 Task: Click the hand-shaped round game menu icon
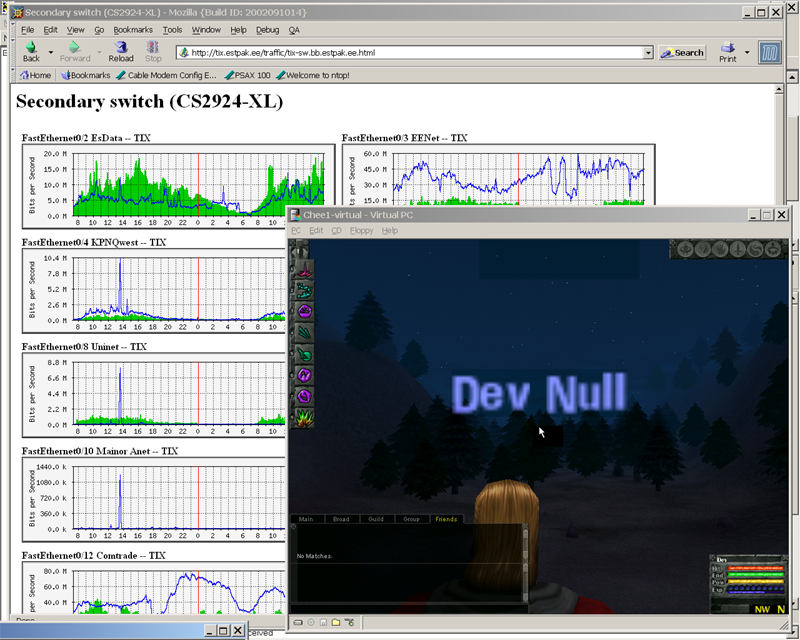click(x=720, y=249)
